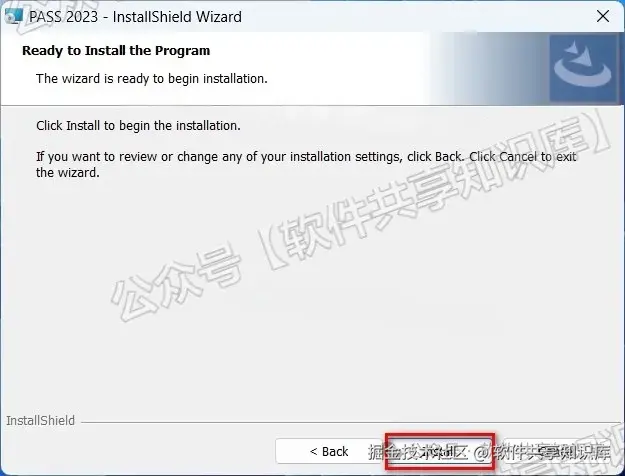Click the 'Ready to Install the Program' heading
Screen dimensions: 625x476
[x=116, y=51]
